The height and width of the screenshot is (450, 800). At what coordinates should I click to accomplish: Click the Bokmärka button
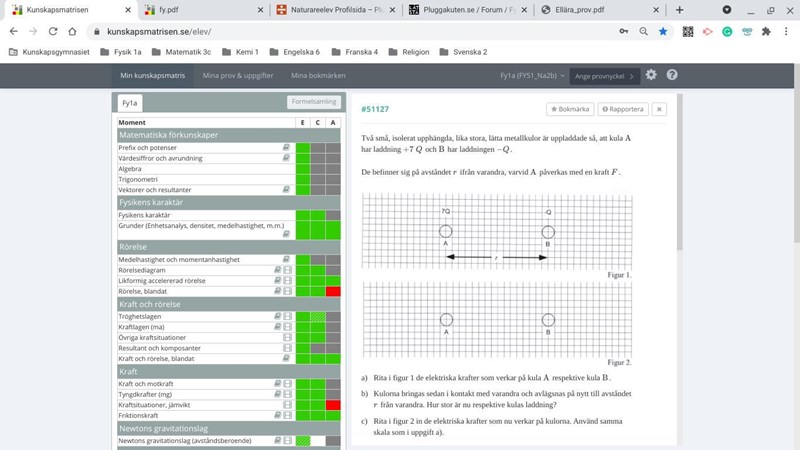click(x=570, y=109)
